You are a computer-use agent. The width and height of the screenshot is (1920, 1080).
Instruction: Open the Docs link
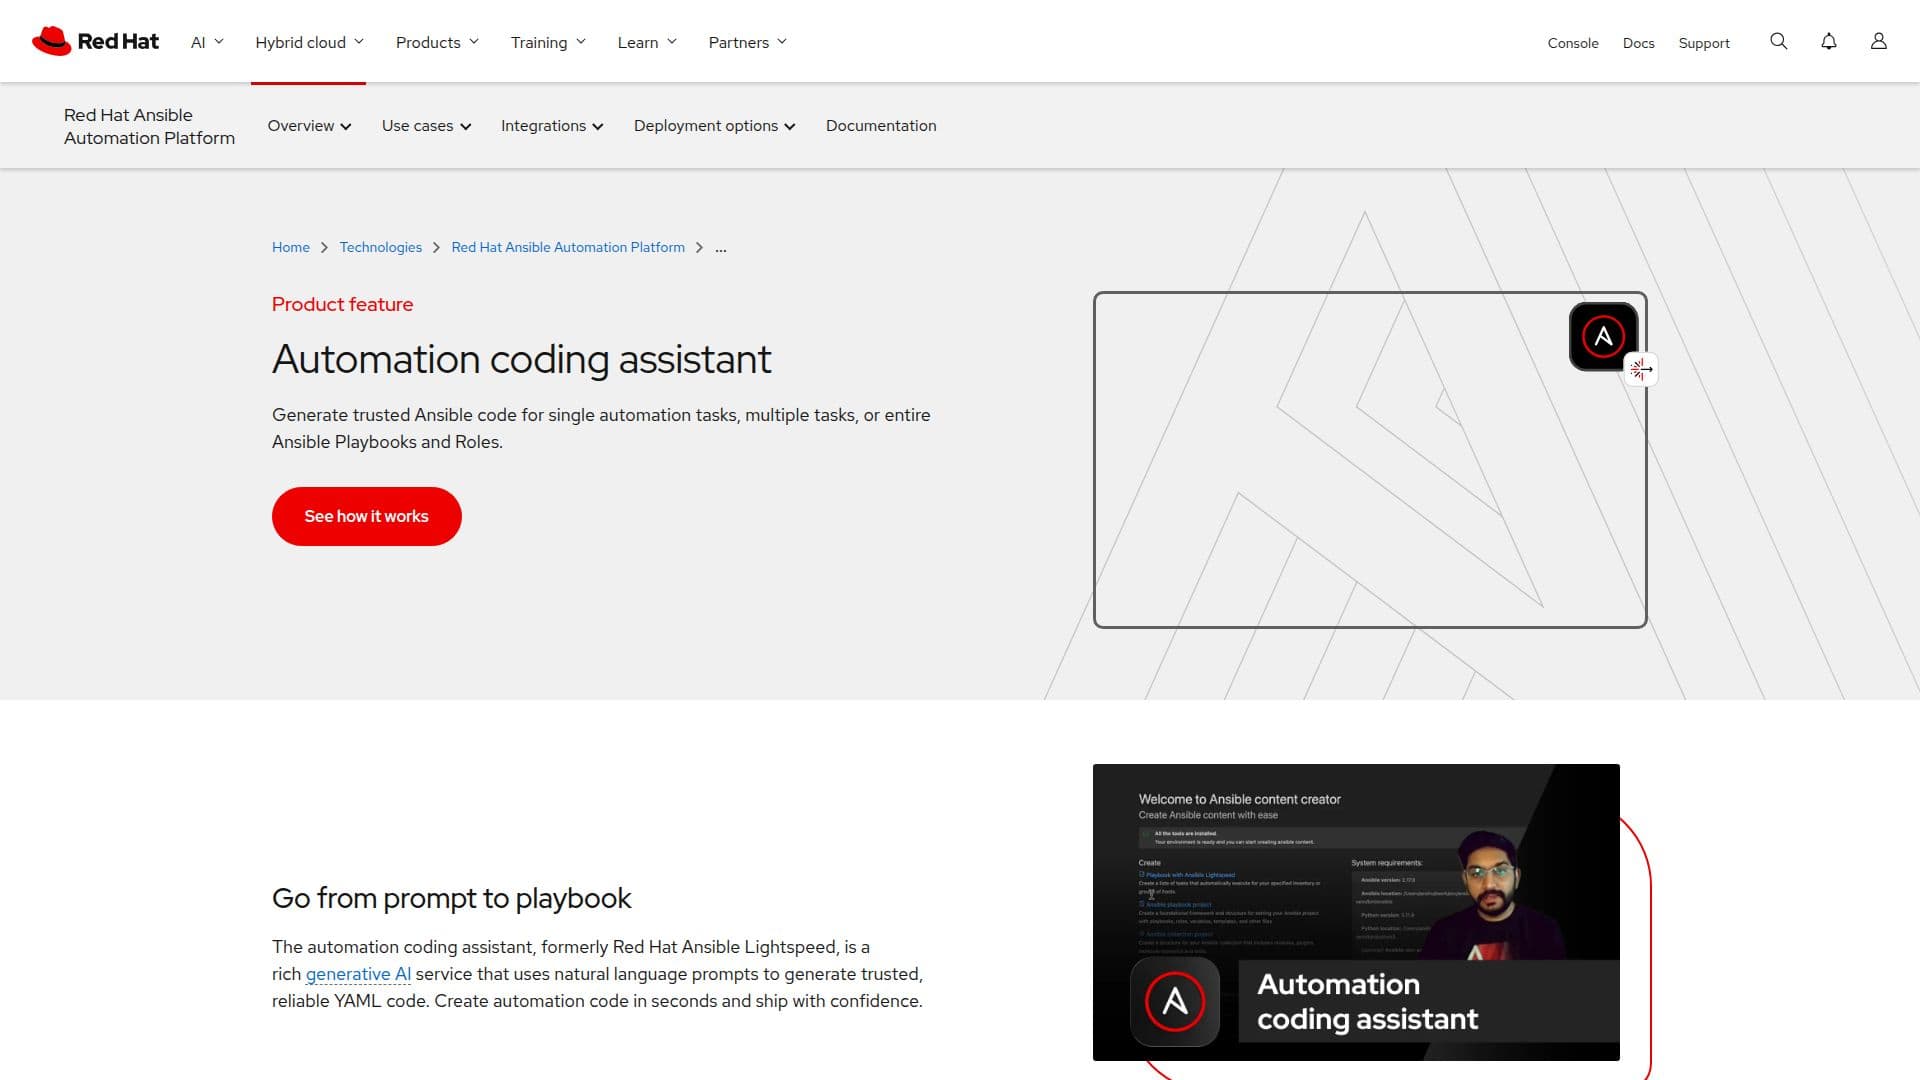[1638, 43]
